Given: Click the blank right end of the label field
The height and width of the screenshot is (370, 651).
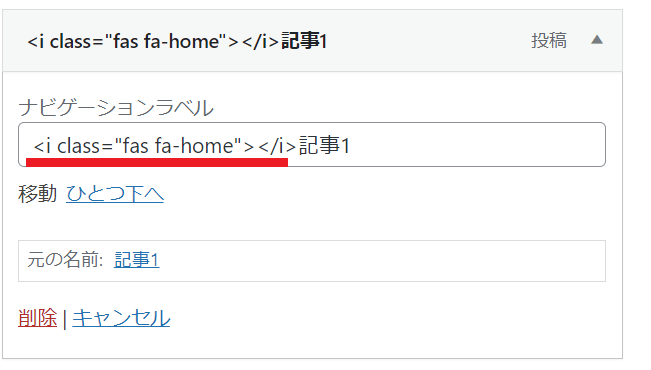Looking at the screenshot, I should point(477,145).
